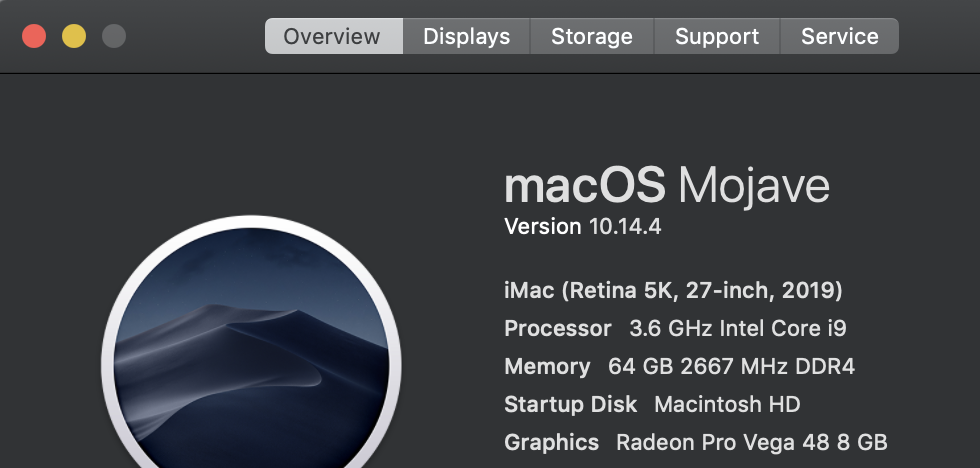Click the Memory label
This screenshot has height=468, width=980.
tap(547, 366)
